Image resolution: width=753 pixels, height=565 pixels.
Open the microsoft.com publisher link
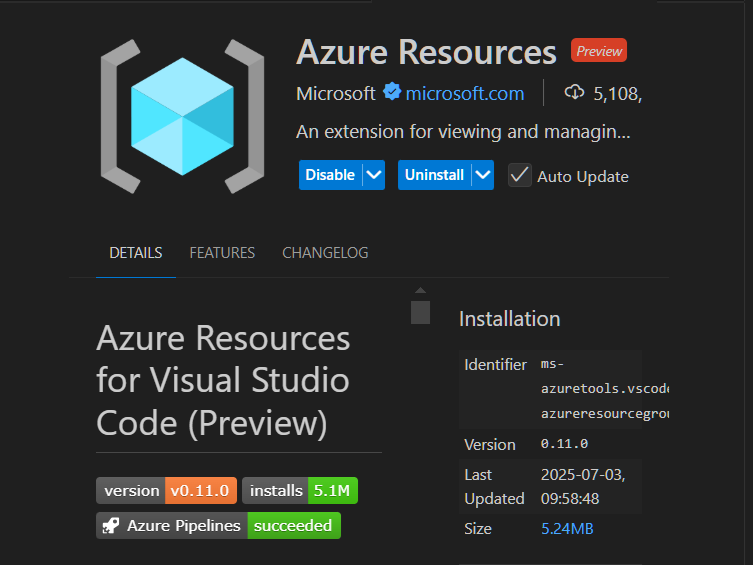465,94
